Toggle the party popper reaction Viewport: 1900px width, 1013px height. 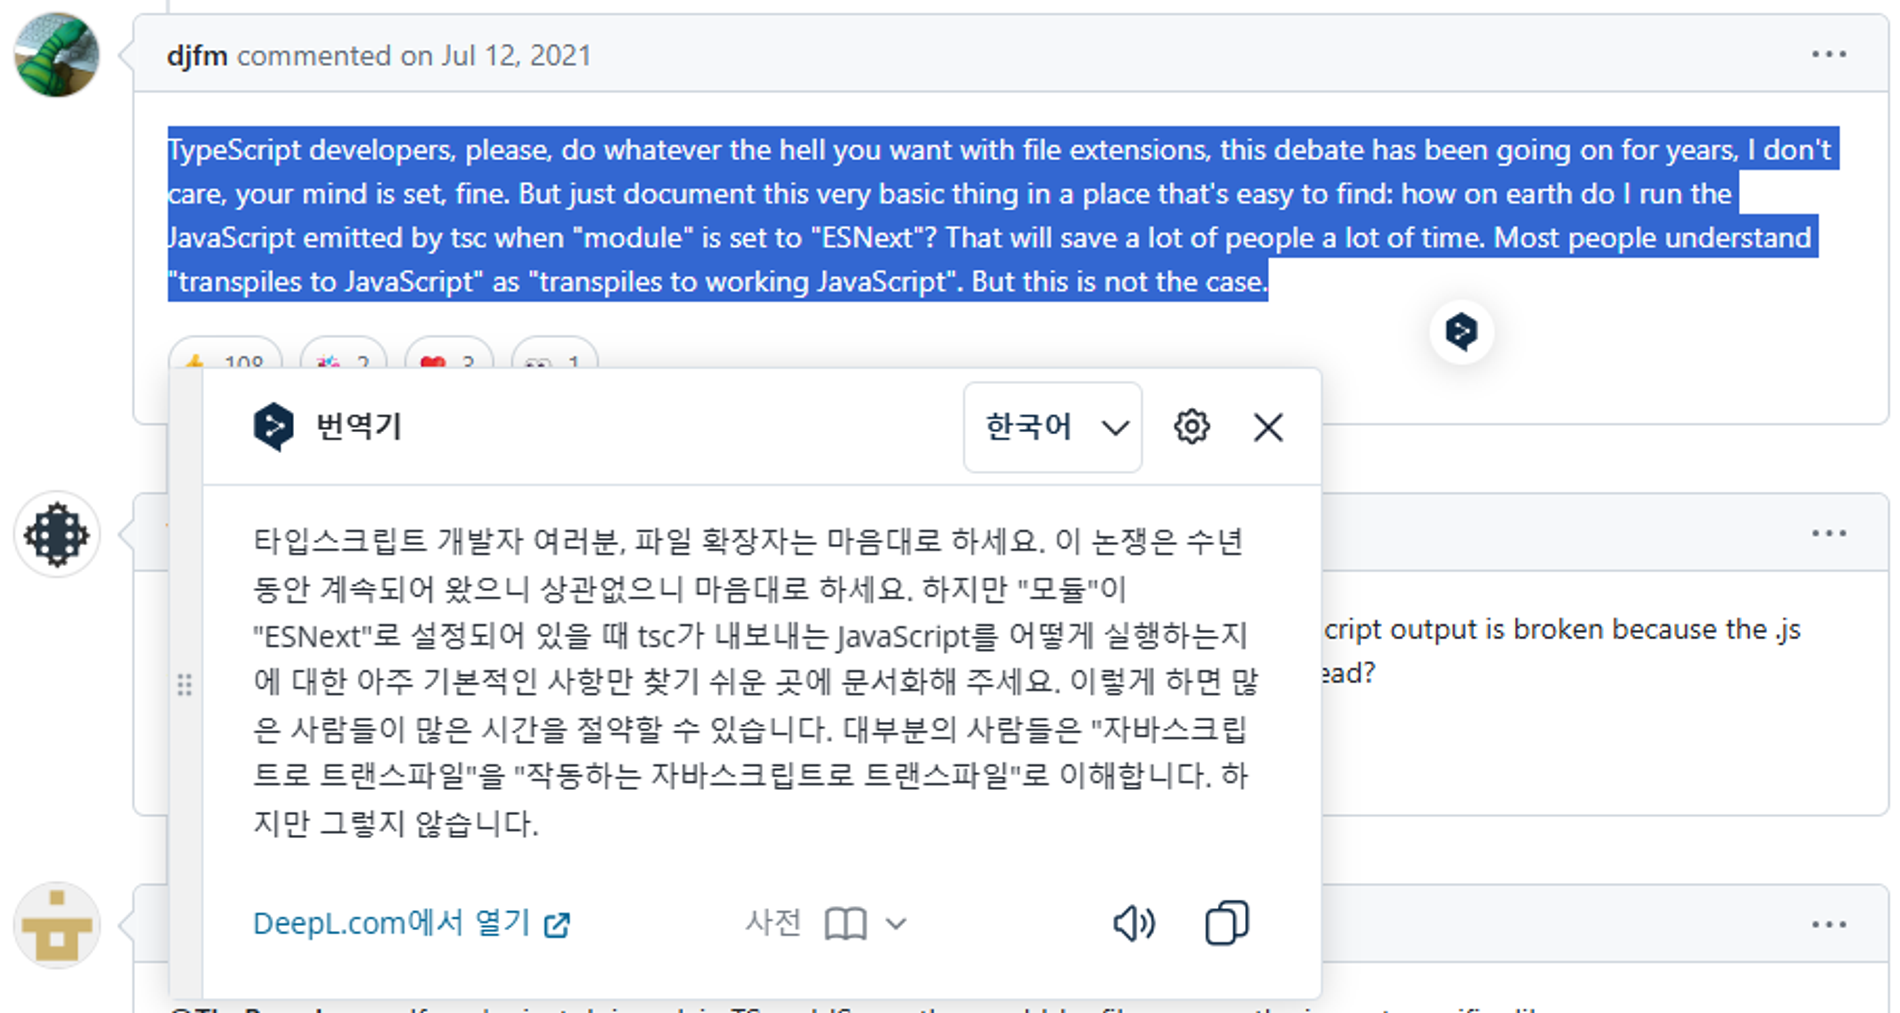pyautogui.click(x=343, y=355)
